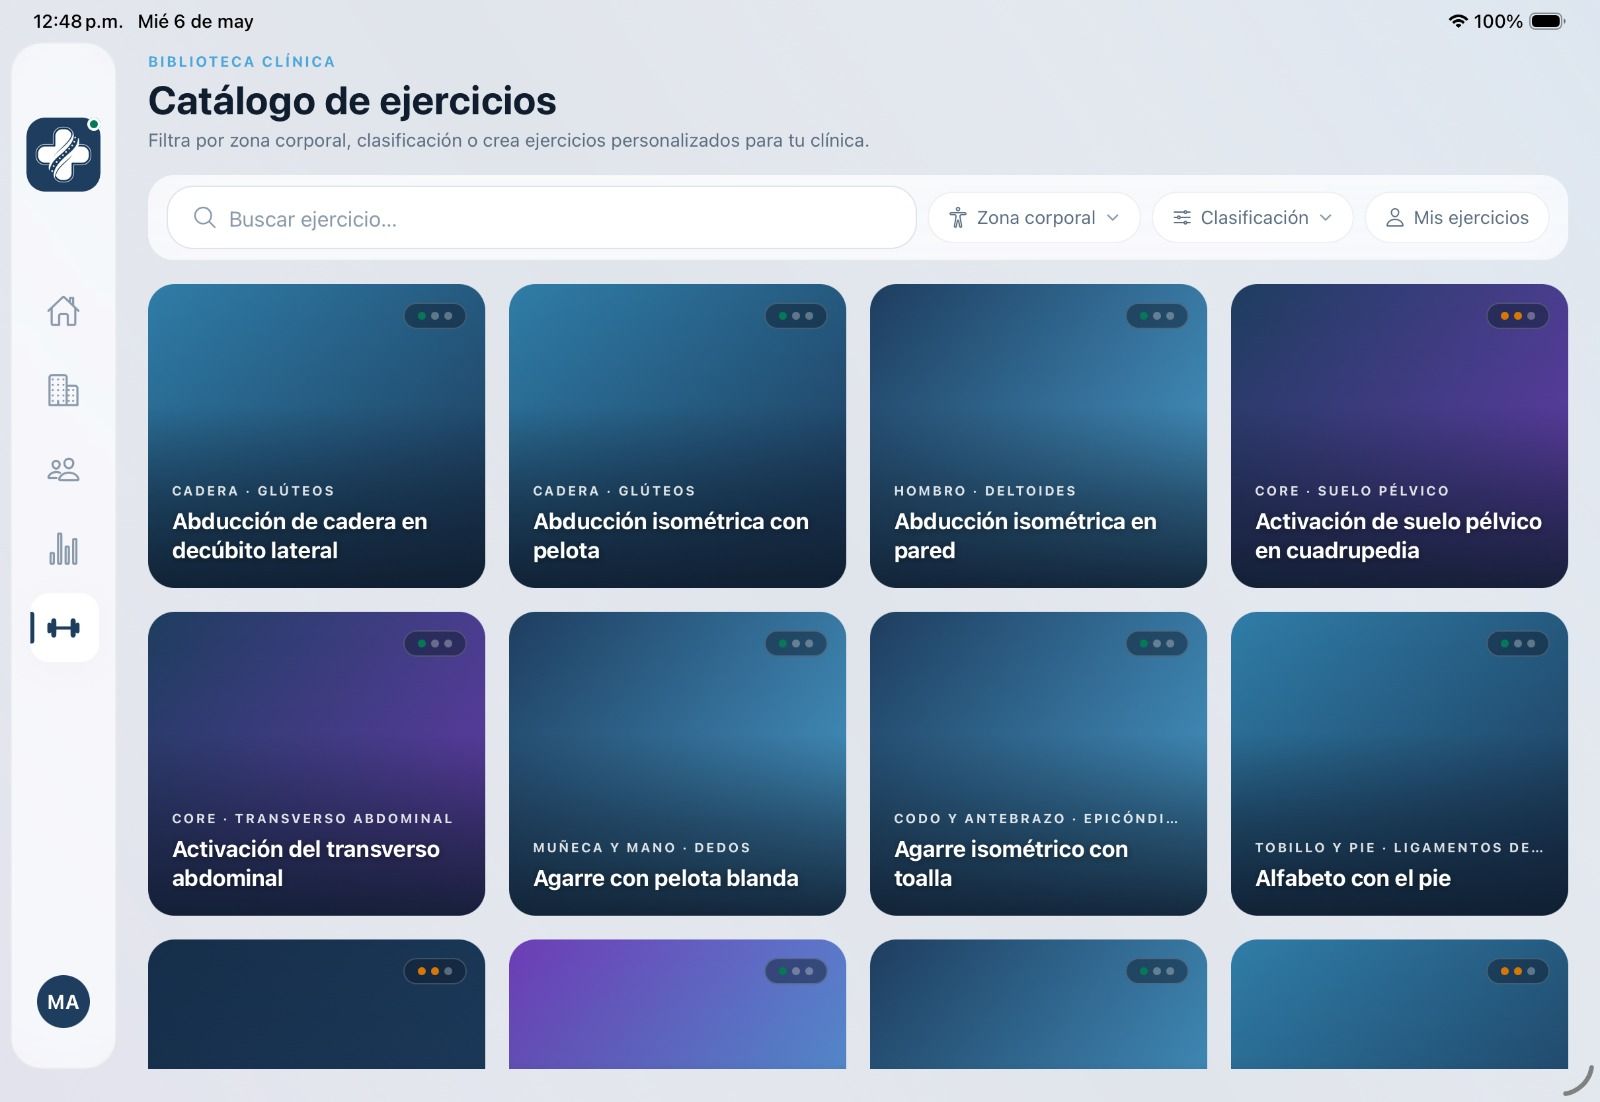This screenshot has width=1600, height=1102.
Task: Open Abducción de cadera en decúbito lateral card
Action: coord(316,436)
